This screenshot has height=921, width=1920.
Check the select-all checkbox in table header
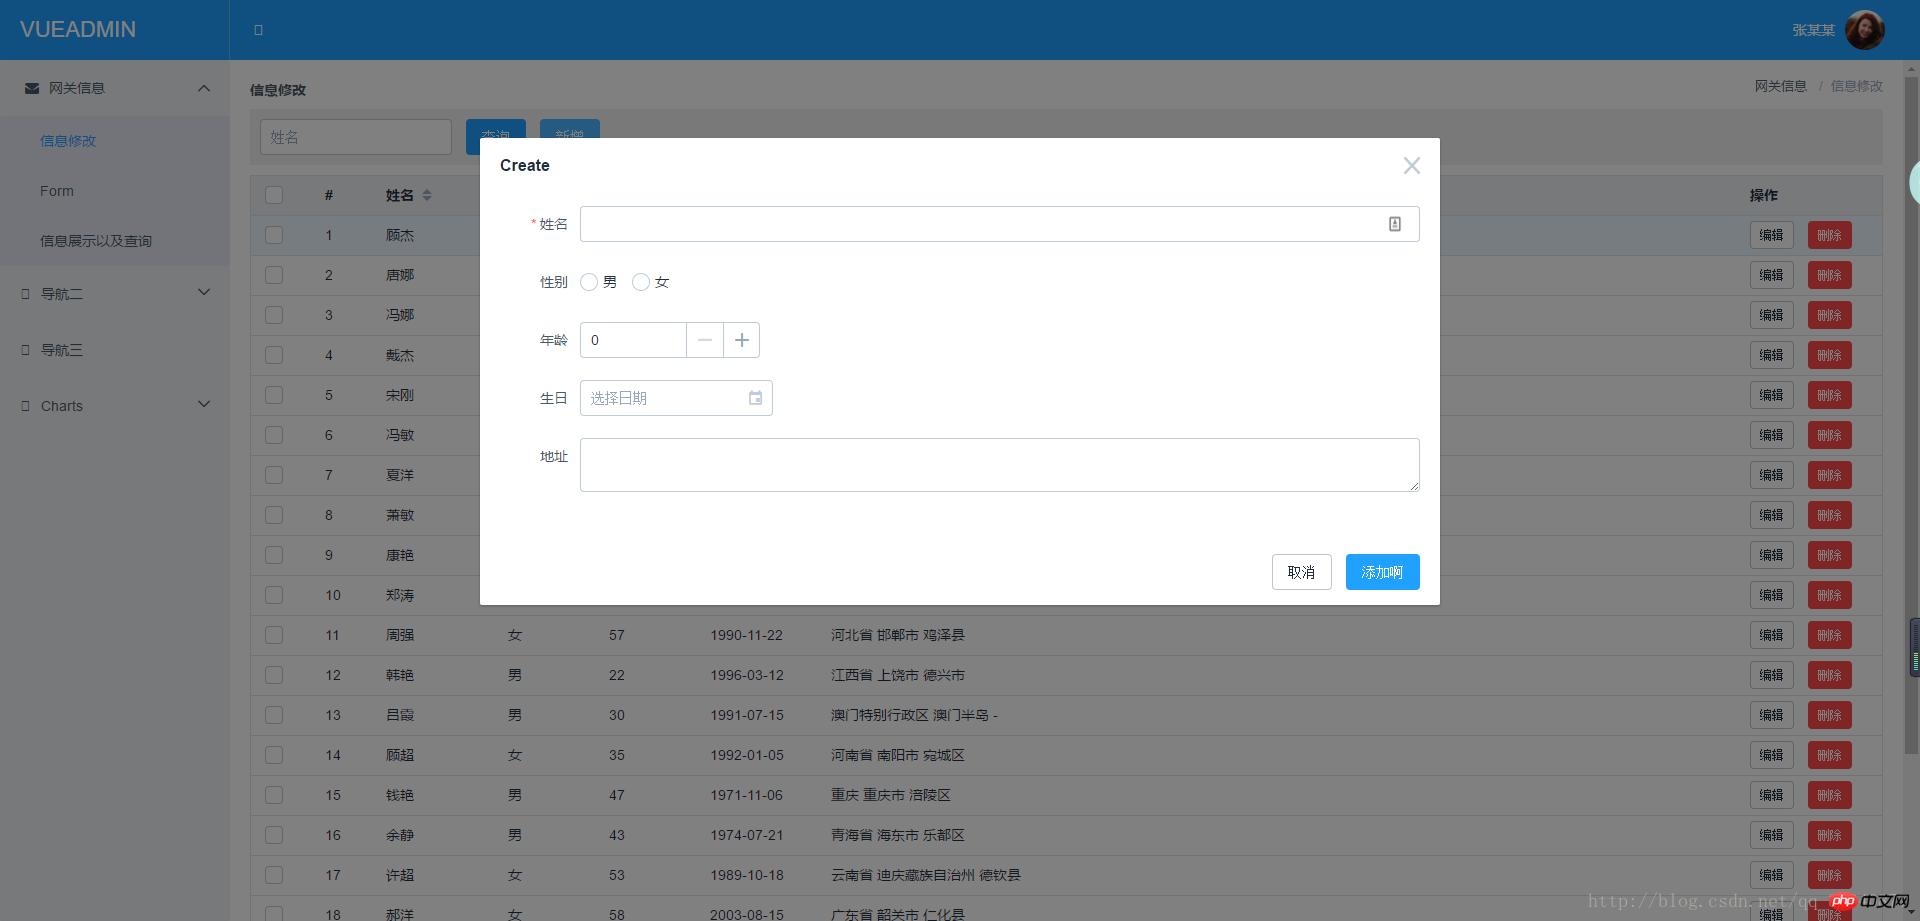click(274, 194)
